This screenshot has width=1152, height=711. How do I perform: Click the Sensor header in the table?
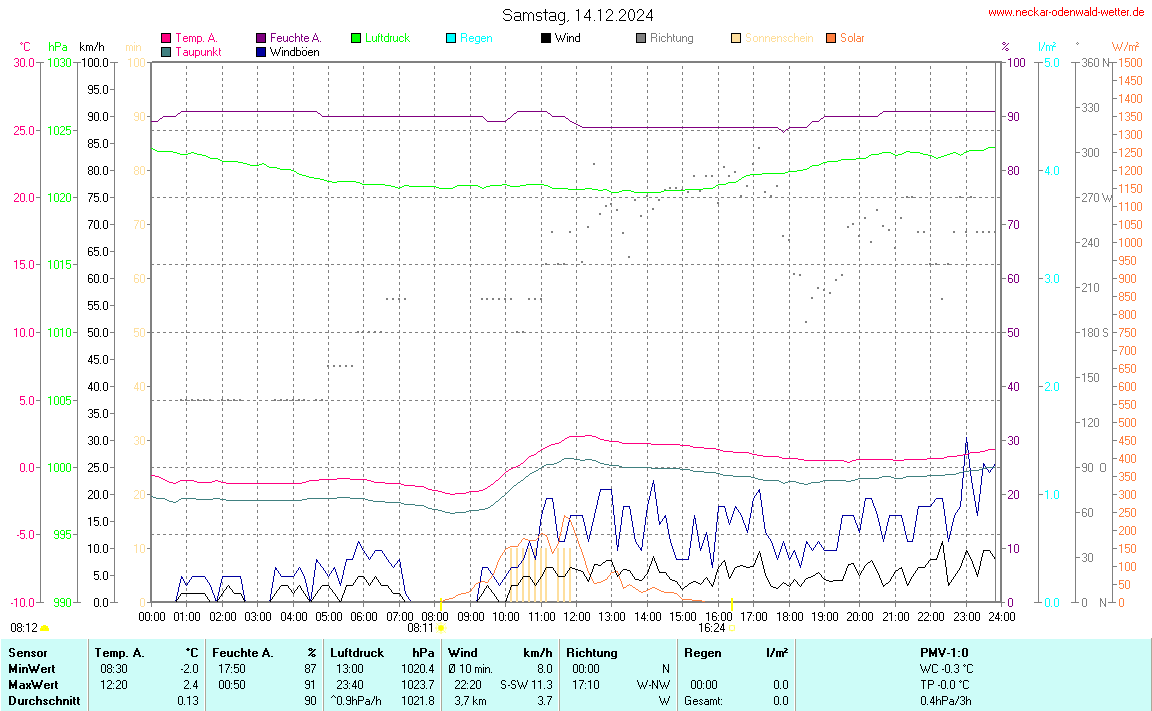click(27, 652)
